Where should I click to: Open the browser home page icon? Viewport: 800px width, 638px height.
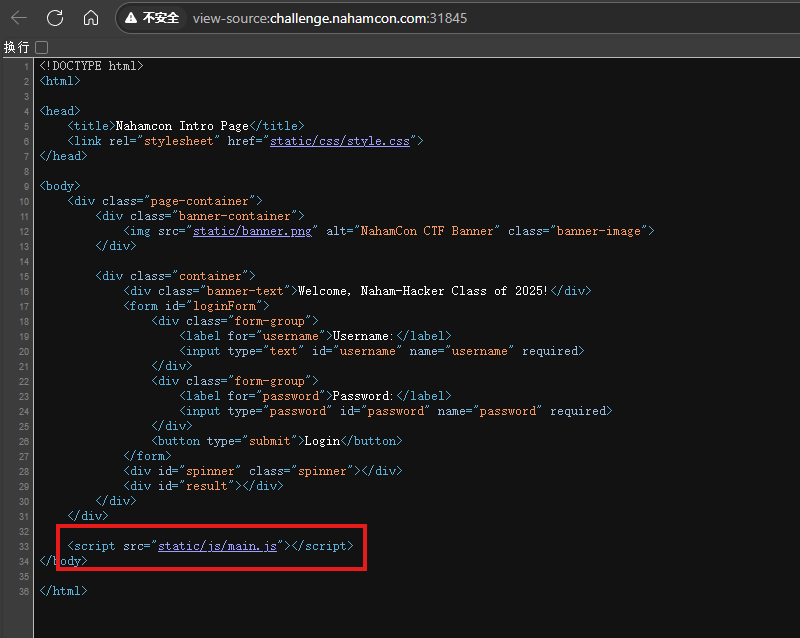[91, 18]
